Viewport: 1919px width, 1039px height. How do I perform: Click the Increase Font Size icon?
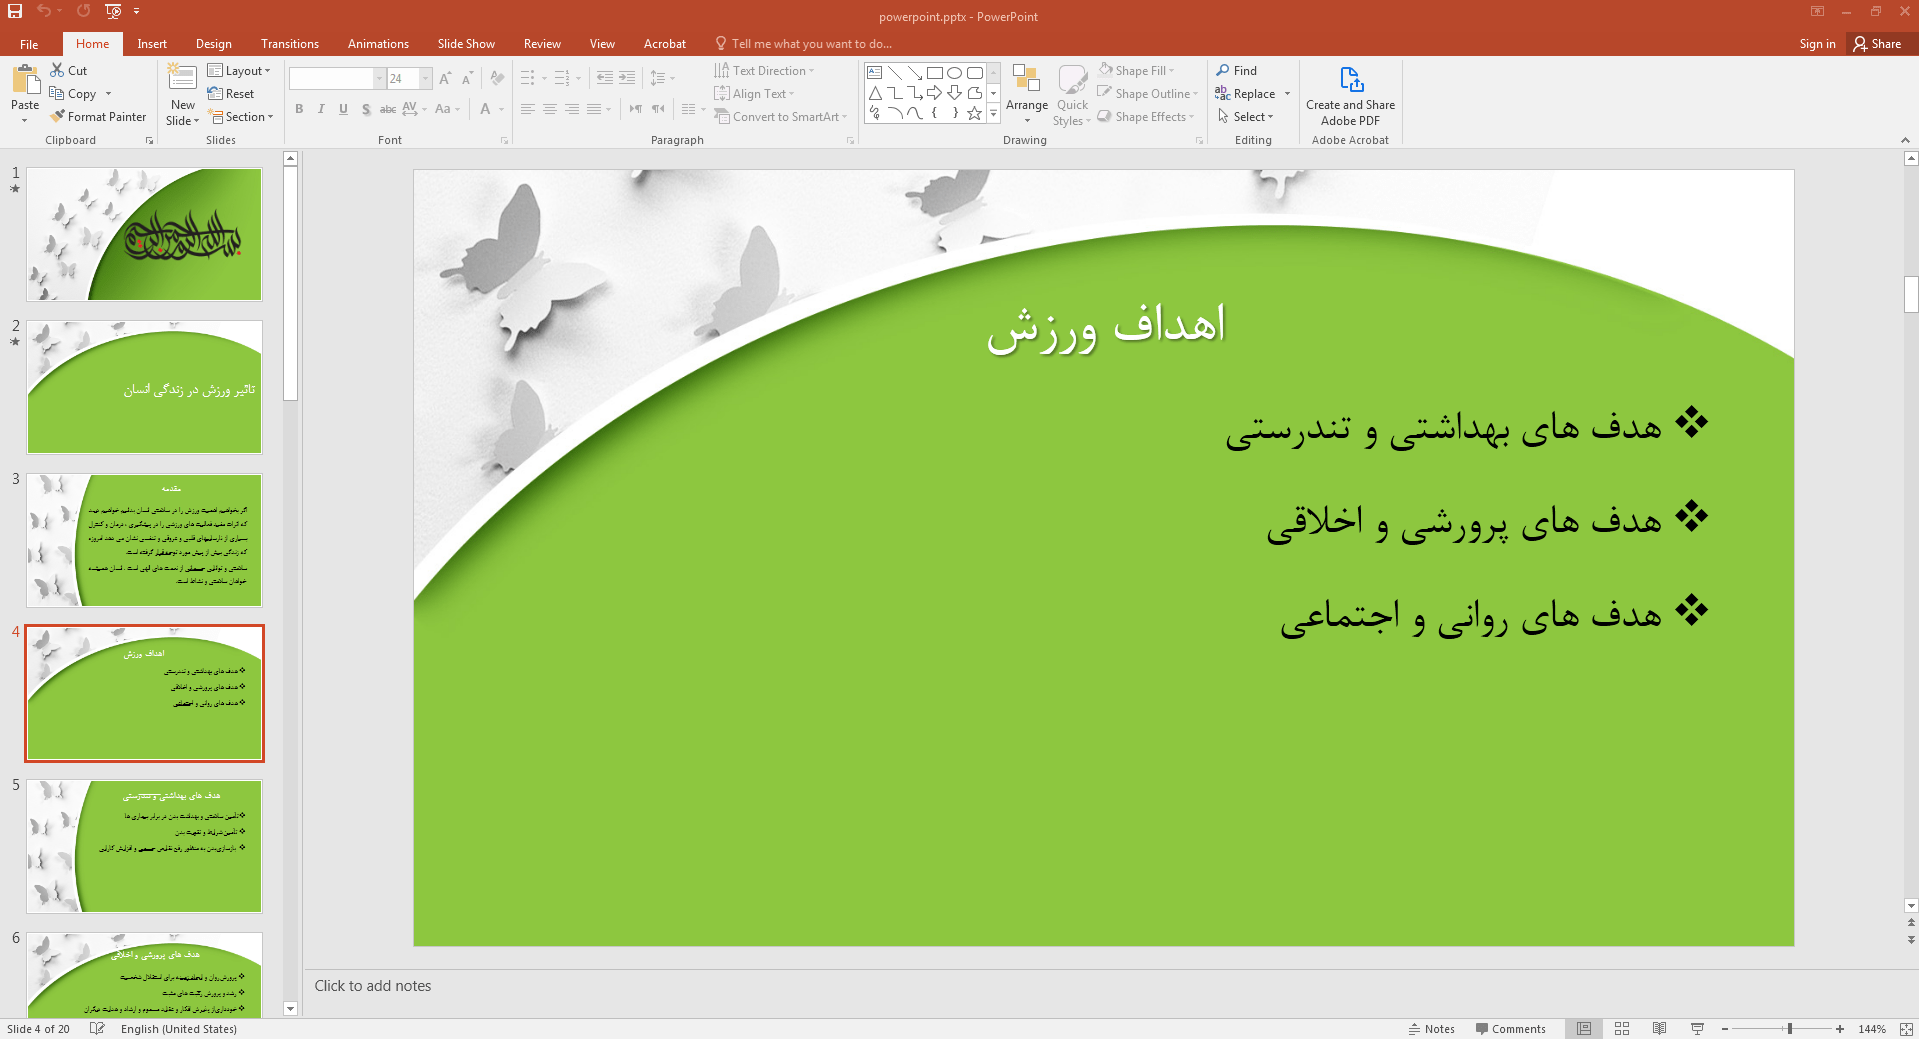(445, 78)
